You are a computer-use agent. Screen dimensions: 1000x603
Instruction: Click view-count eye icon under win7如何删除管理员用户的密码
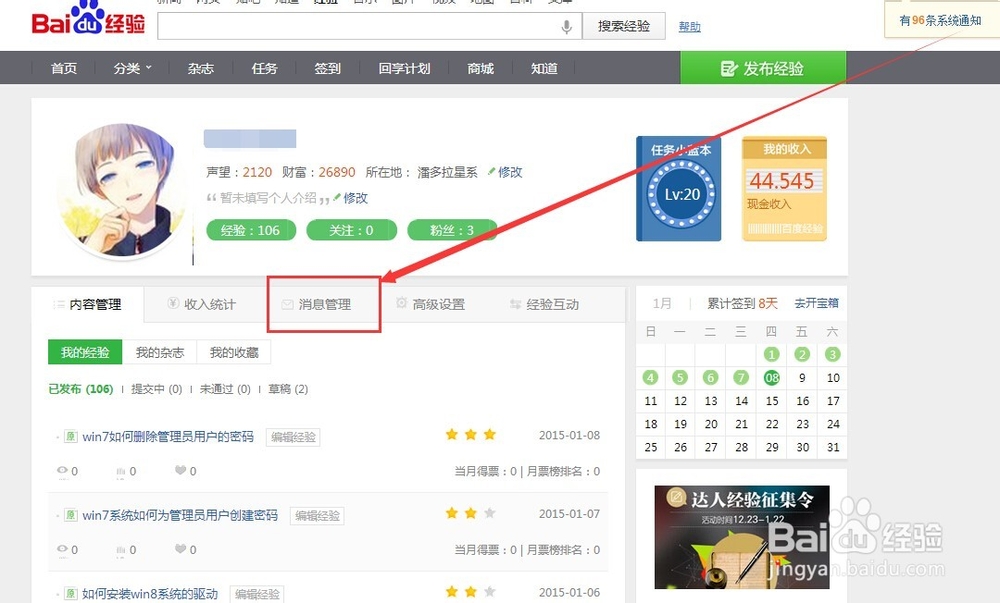point(62,470)
